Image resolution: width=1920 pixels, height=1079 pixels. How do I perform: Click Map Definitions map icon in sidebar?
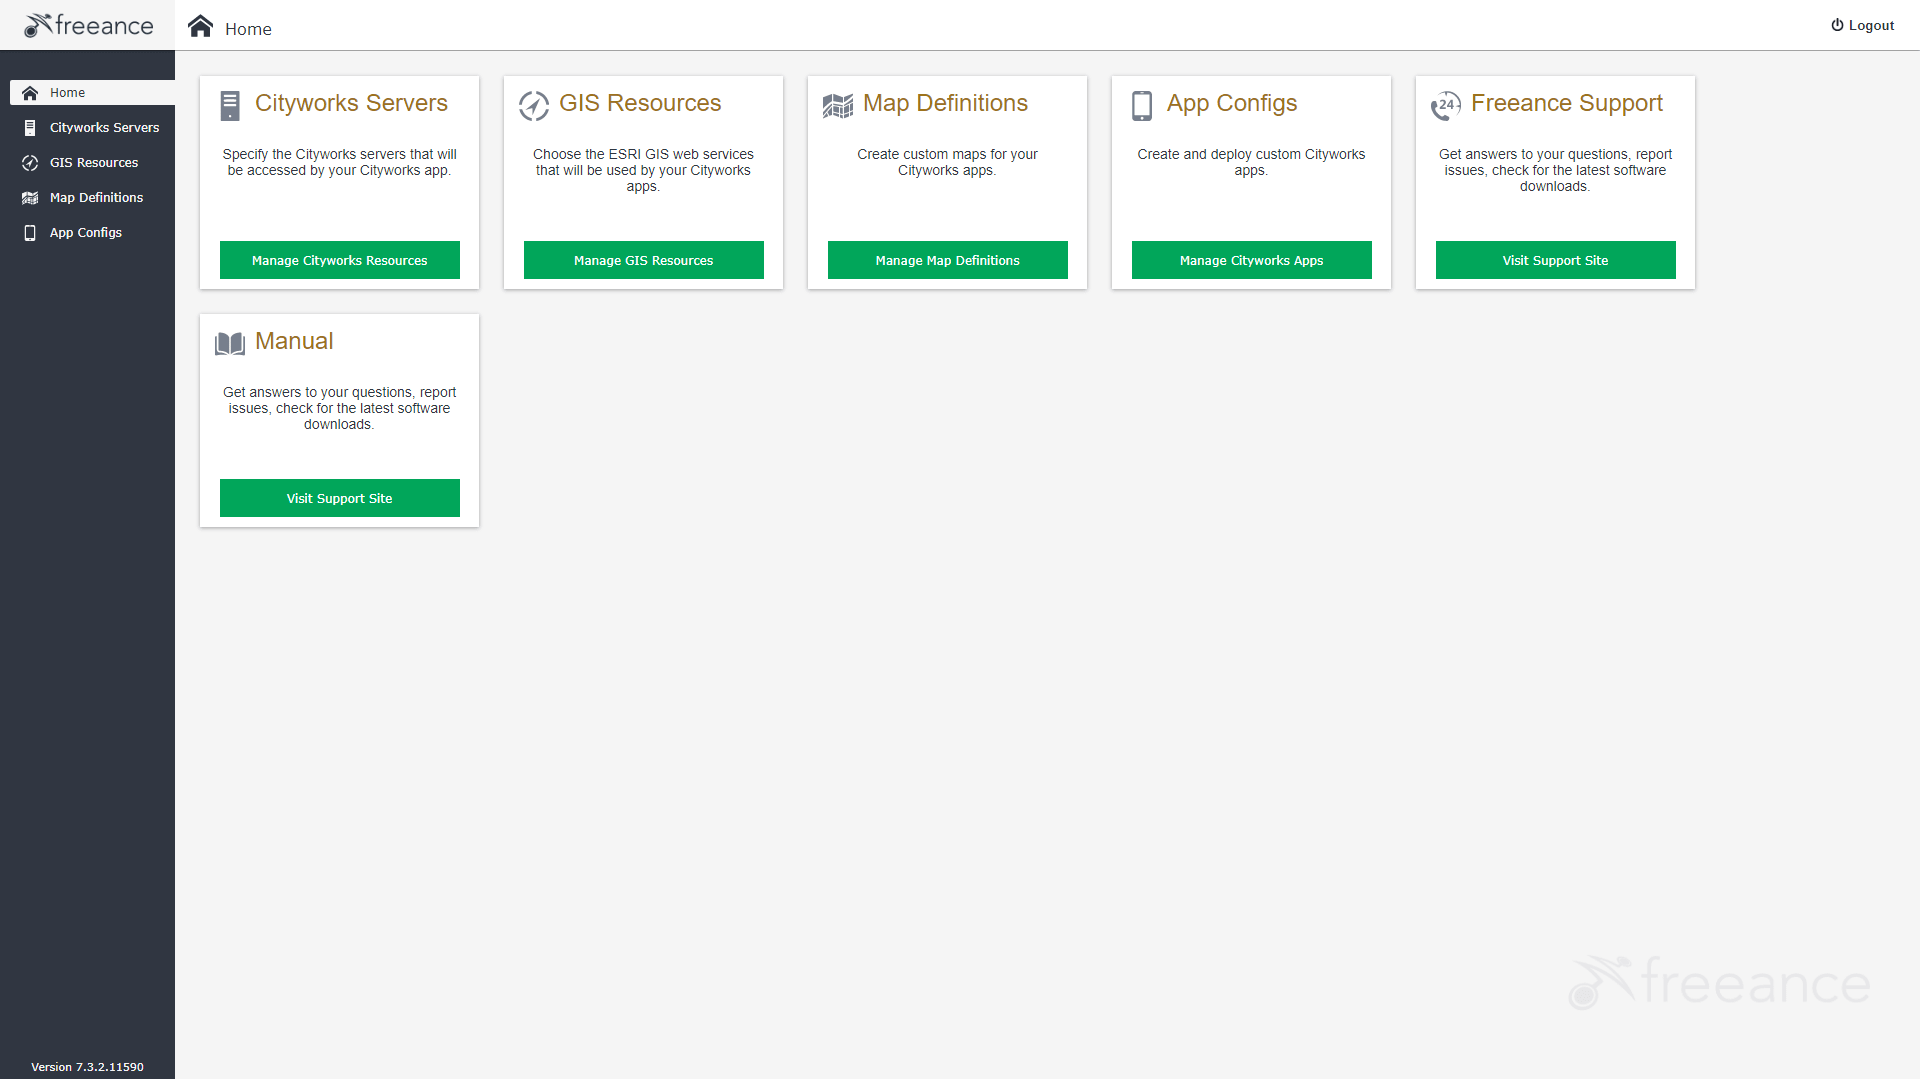tap(30, 198)
